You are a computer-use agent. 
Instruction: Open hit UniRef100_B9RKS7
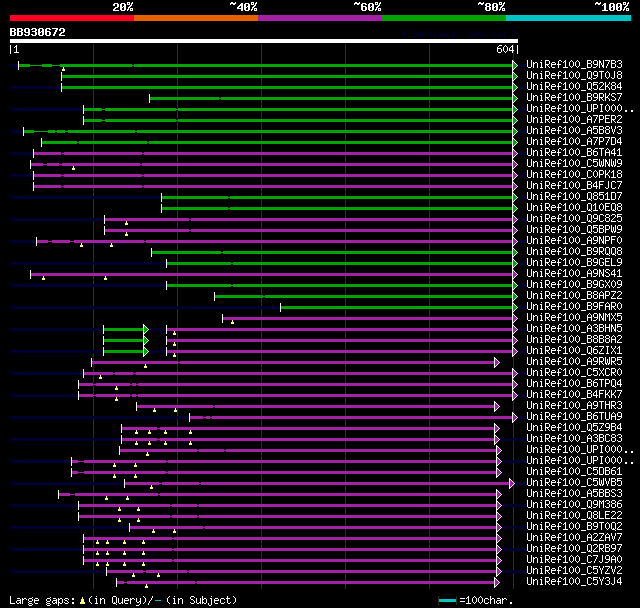574,98
